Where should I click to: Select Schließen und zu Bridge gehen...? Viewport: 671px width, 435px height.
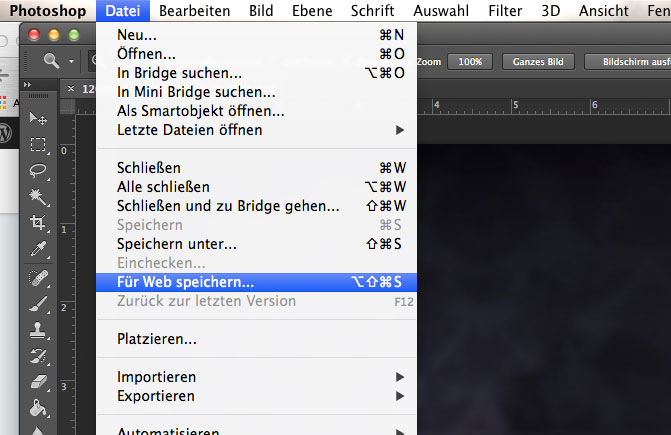[x=256, y=206]
